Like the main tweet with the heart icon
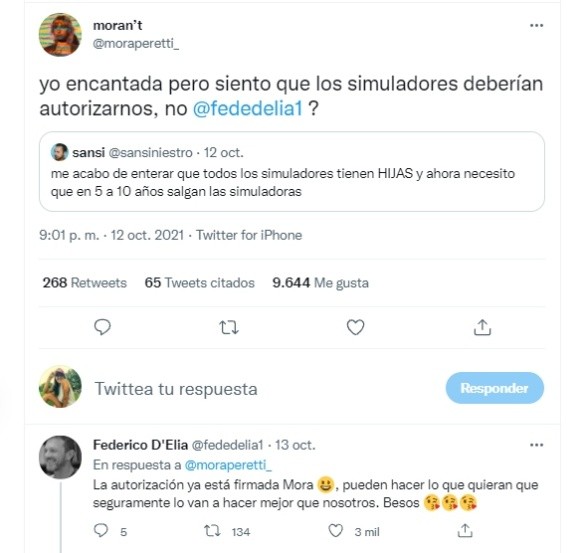This screenshot has height=553, width=583. coord(355,327)
